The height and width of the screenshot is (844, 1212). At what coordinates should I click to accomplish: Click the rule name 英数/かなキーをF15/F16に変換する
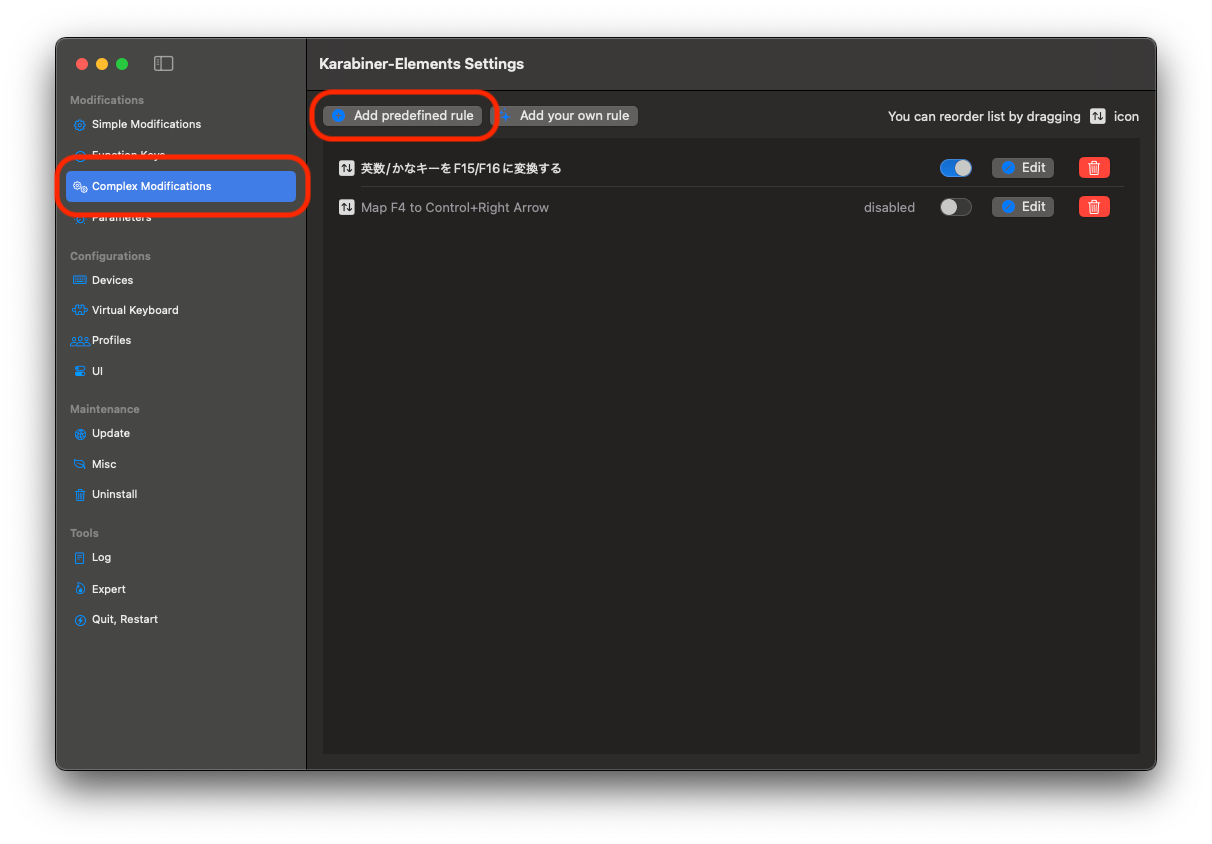click(x=461, y=168)
